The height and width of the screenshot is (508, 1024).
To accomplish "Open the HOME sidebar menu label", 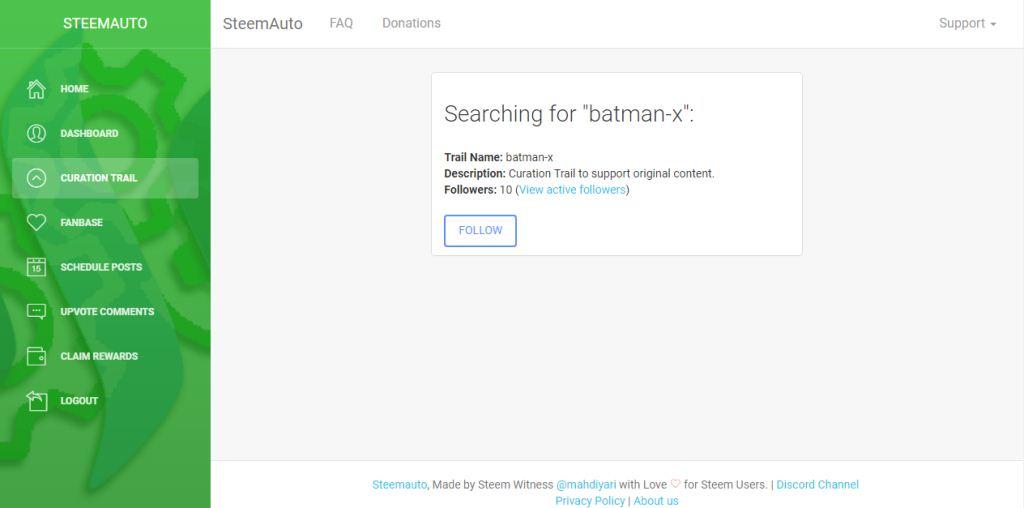I will [x=74, y=89].
